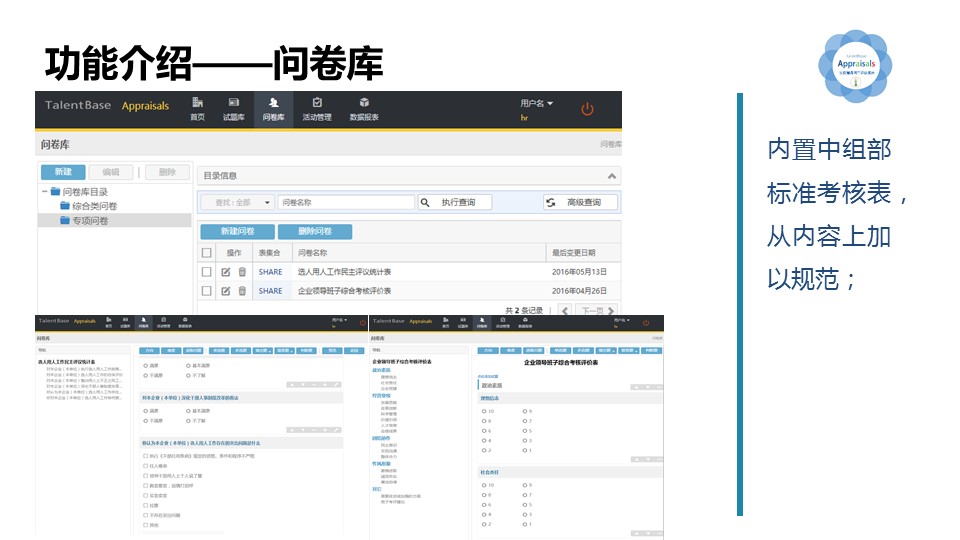960x540 pixels.
Task: Click 作风形象 section link in 企业领导班子 navigation
Action: click(381, 463)
